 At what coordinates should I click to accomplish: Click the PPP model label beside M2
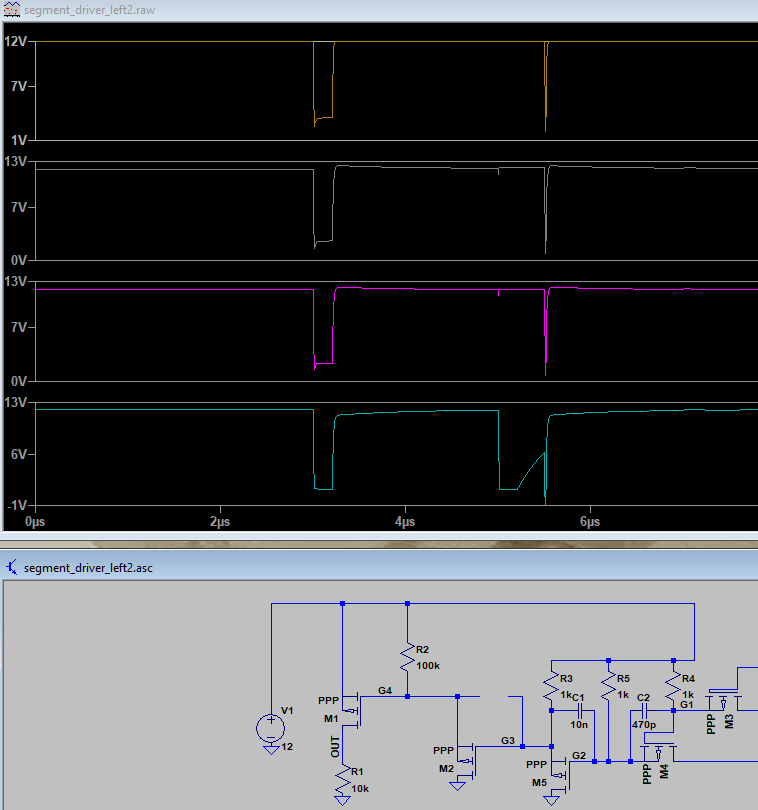[444, 750]
